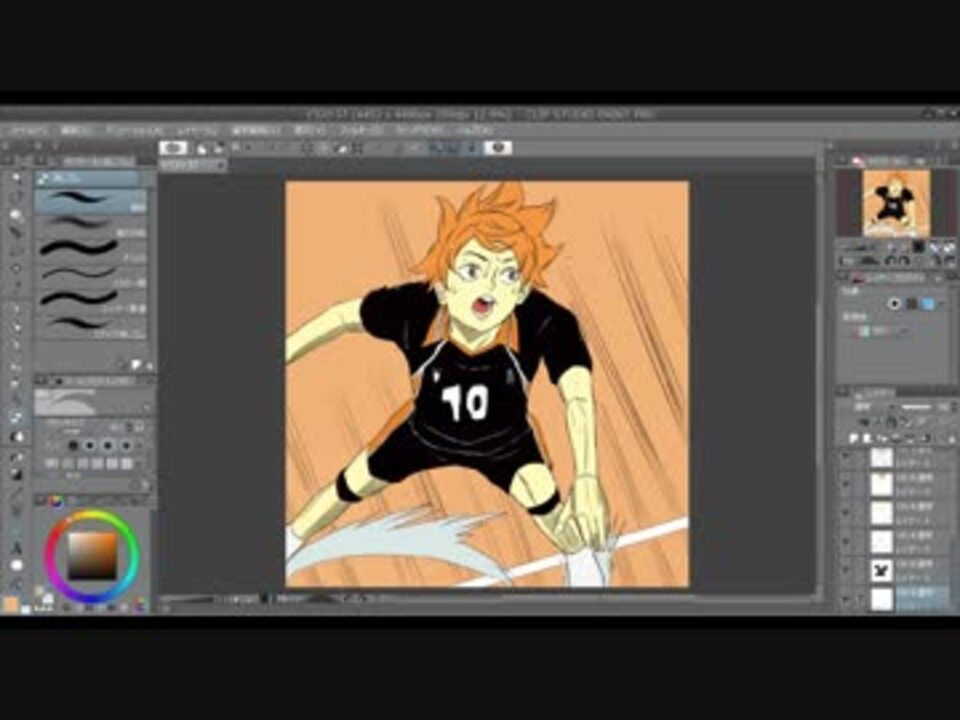This screenshot has width=960, height=720.
Task: Hide the second layer from the top
Action: [846, 485]
